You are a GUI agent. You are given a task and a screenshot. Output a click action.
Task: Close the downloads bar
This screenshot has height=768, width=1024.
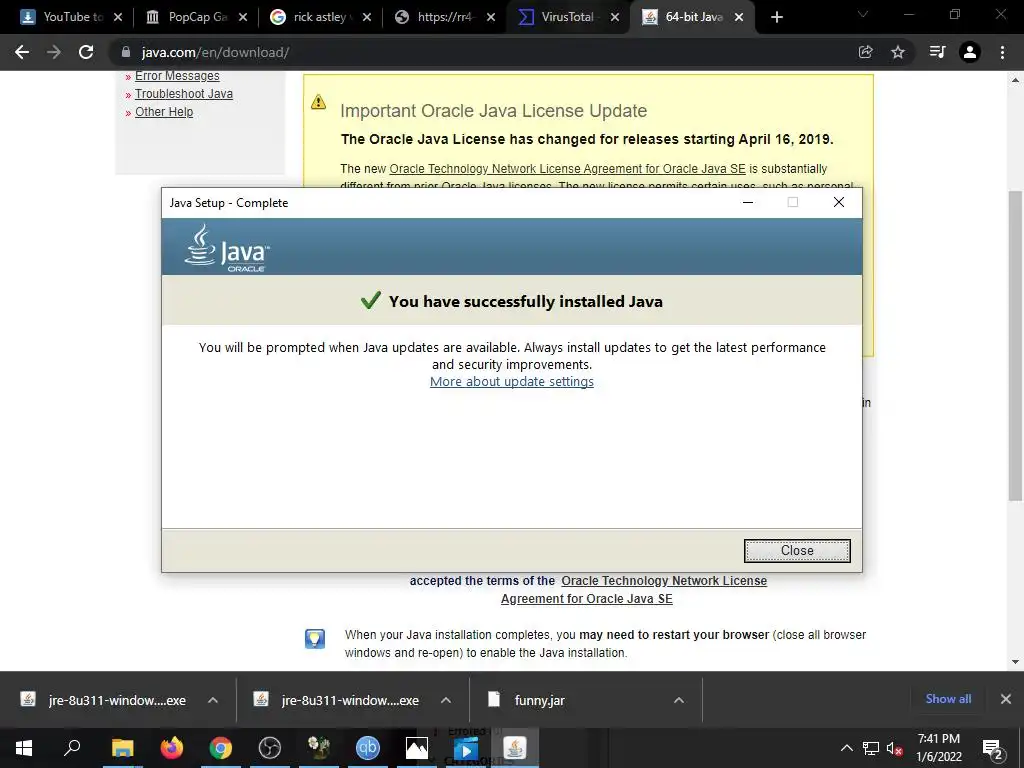(x=1006, y=699)
